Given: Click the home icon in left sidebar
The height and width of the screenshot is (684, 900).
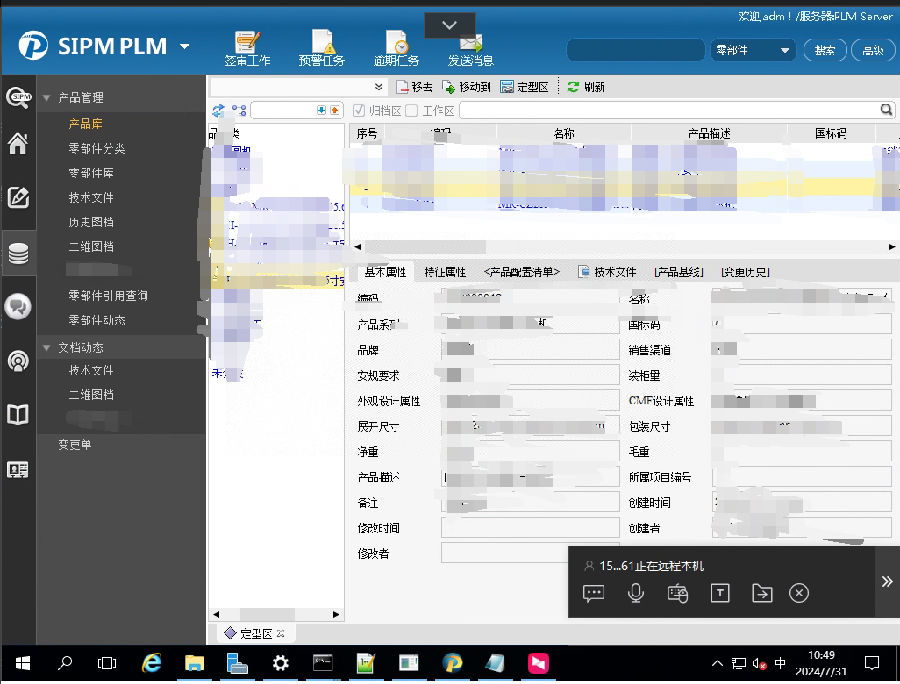Looking at the screenshot, I should click(18, 144).
